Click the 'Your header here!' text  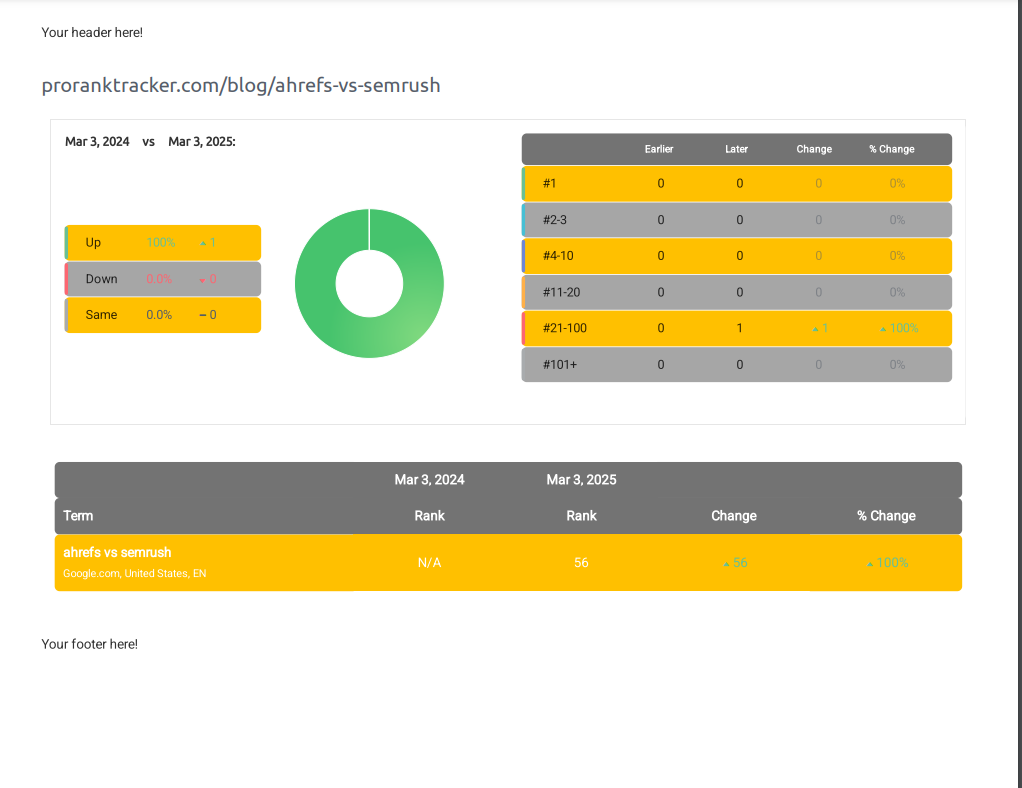point(92,33)
